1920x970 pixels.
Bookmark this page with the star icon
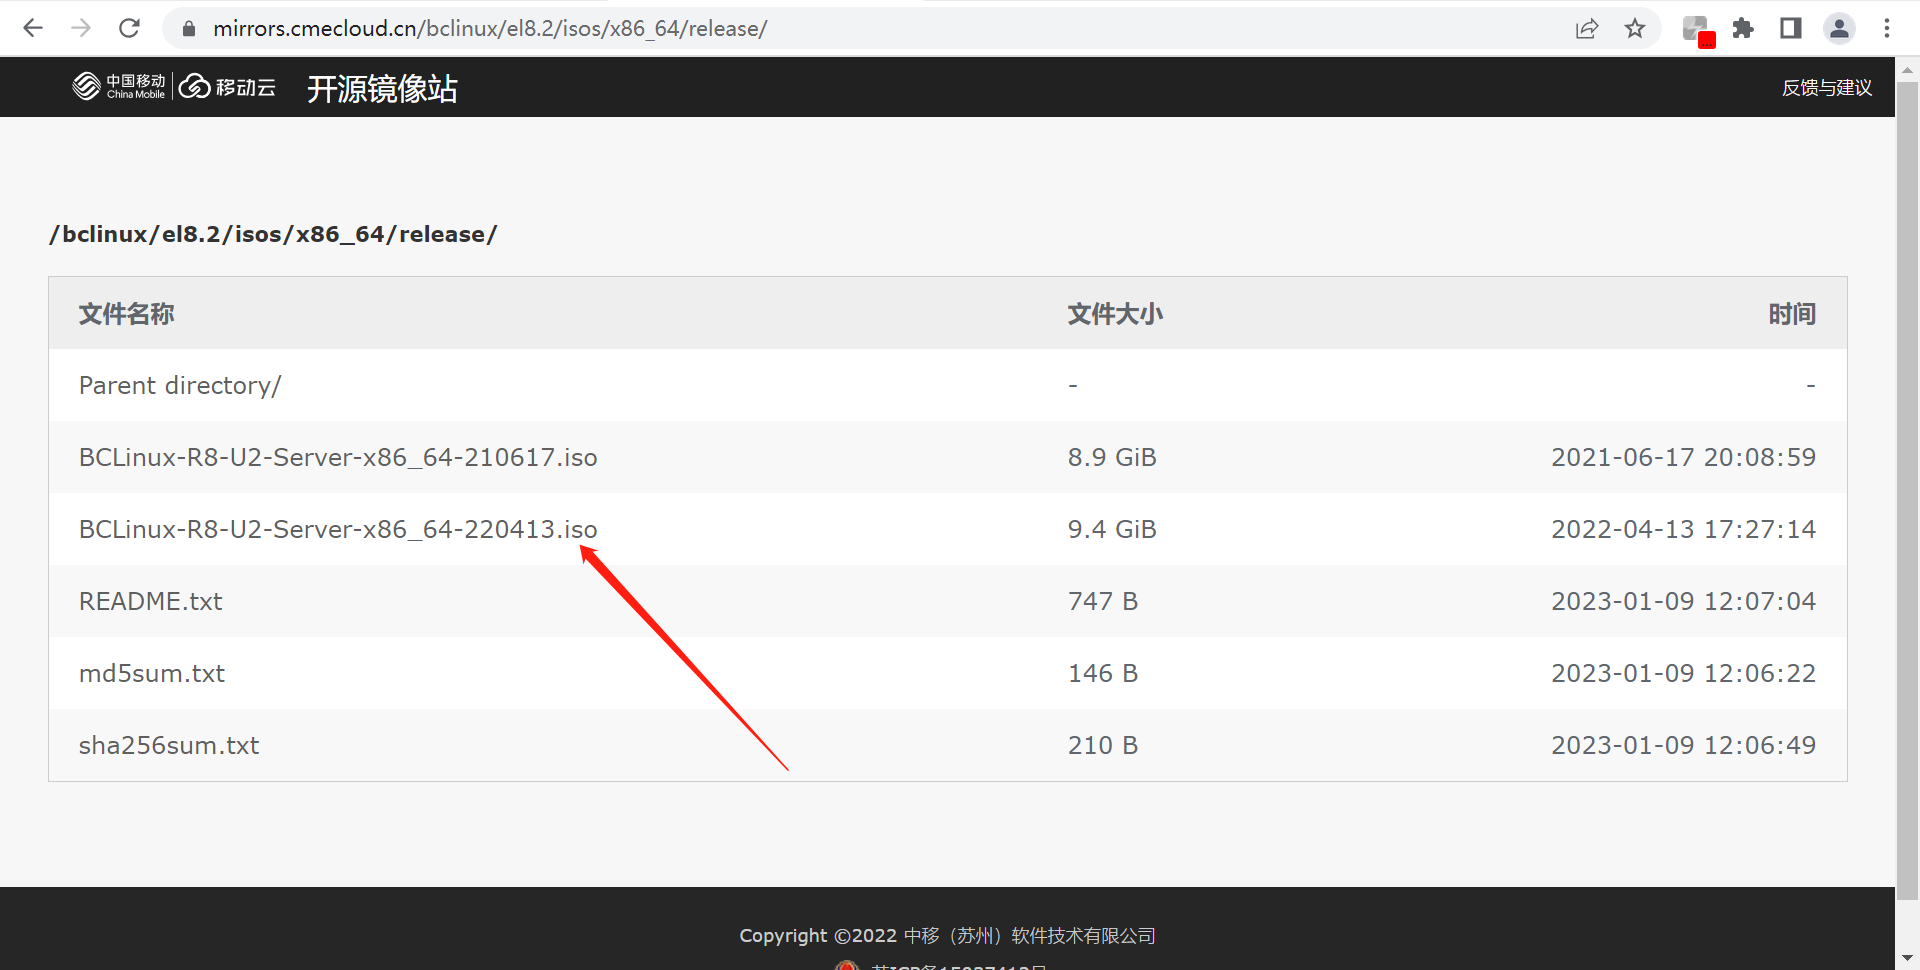(1635, 28)
